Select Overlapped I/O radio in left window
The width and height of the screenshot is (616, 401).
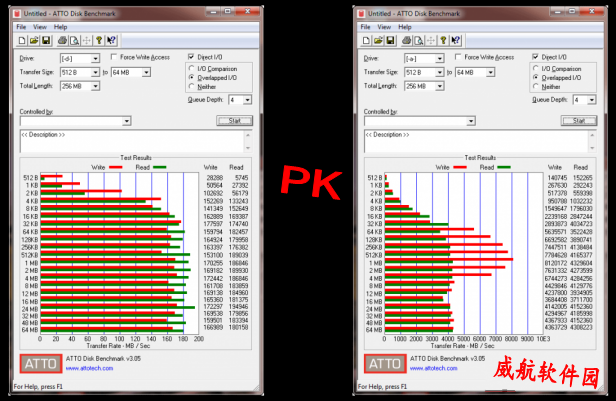192,77
